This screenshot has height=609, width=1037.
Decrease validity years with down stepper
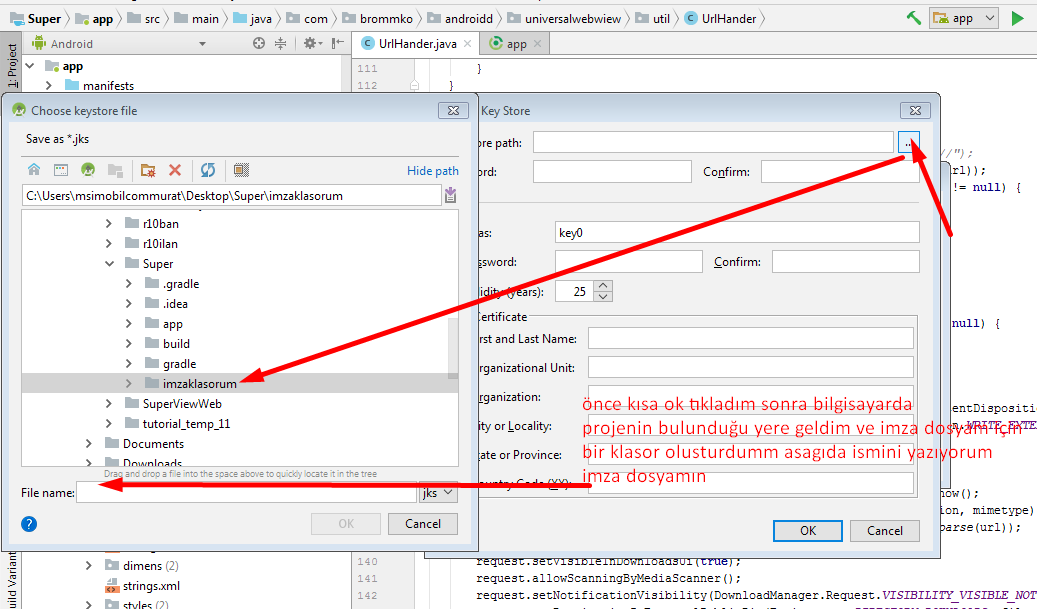pyautogui.click(x=602, y=296)
